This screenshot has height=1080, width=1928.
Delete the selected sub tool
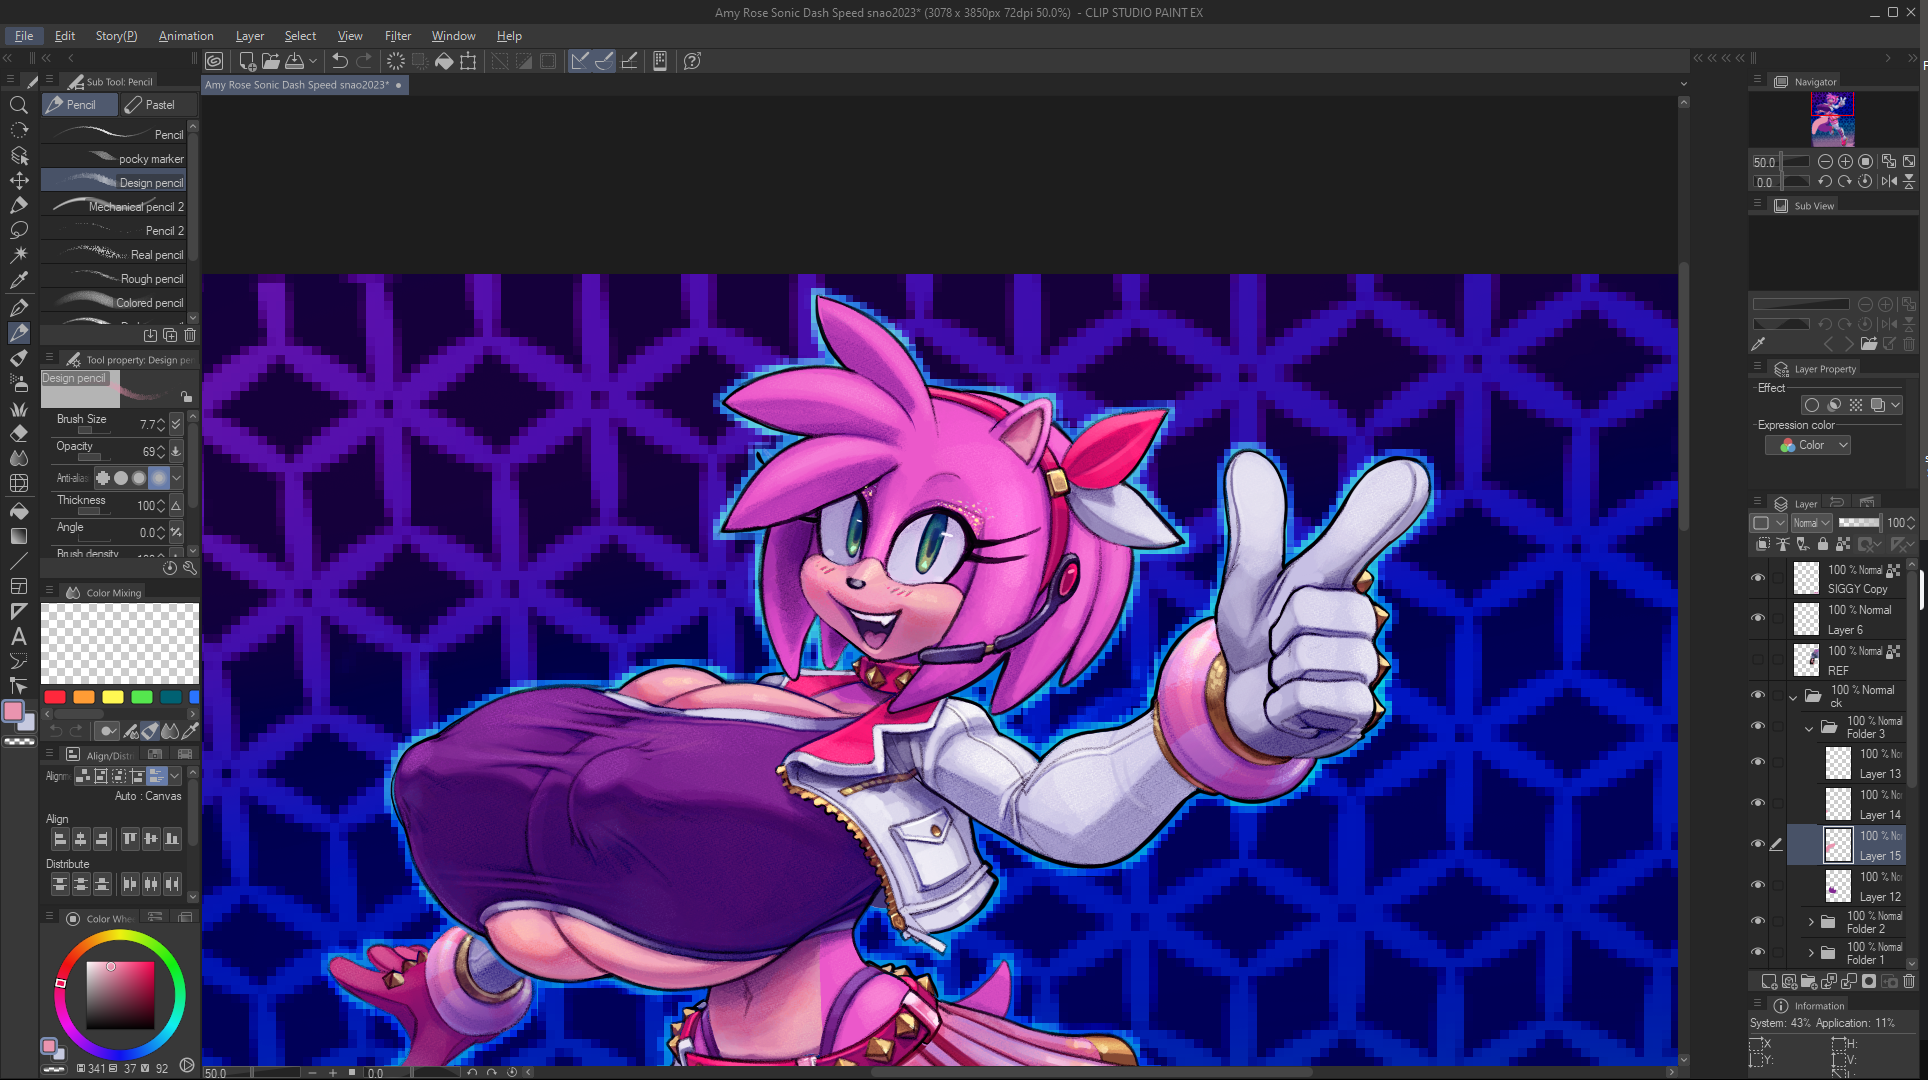(190, 335)
